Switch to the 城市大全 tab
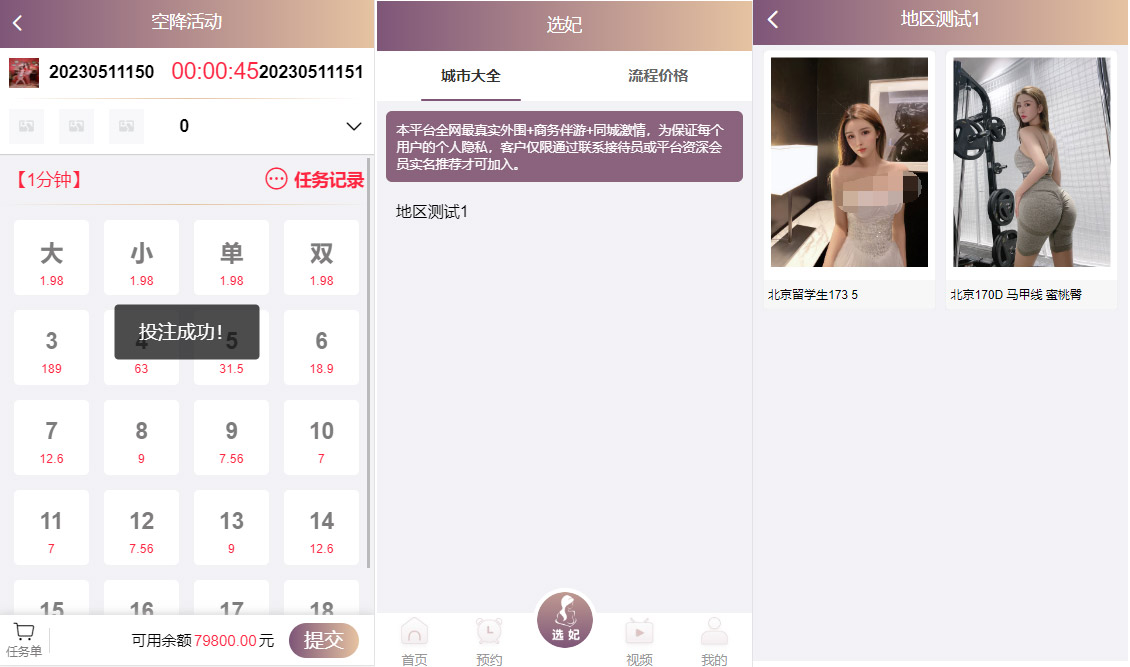 point(471,76)
